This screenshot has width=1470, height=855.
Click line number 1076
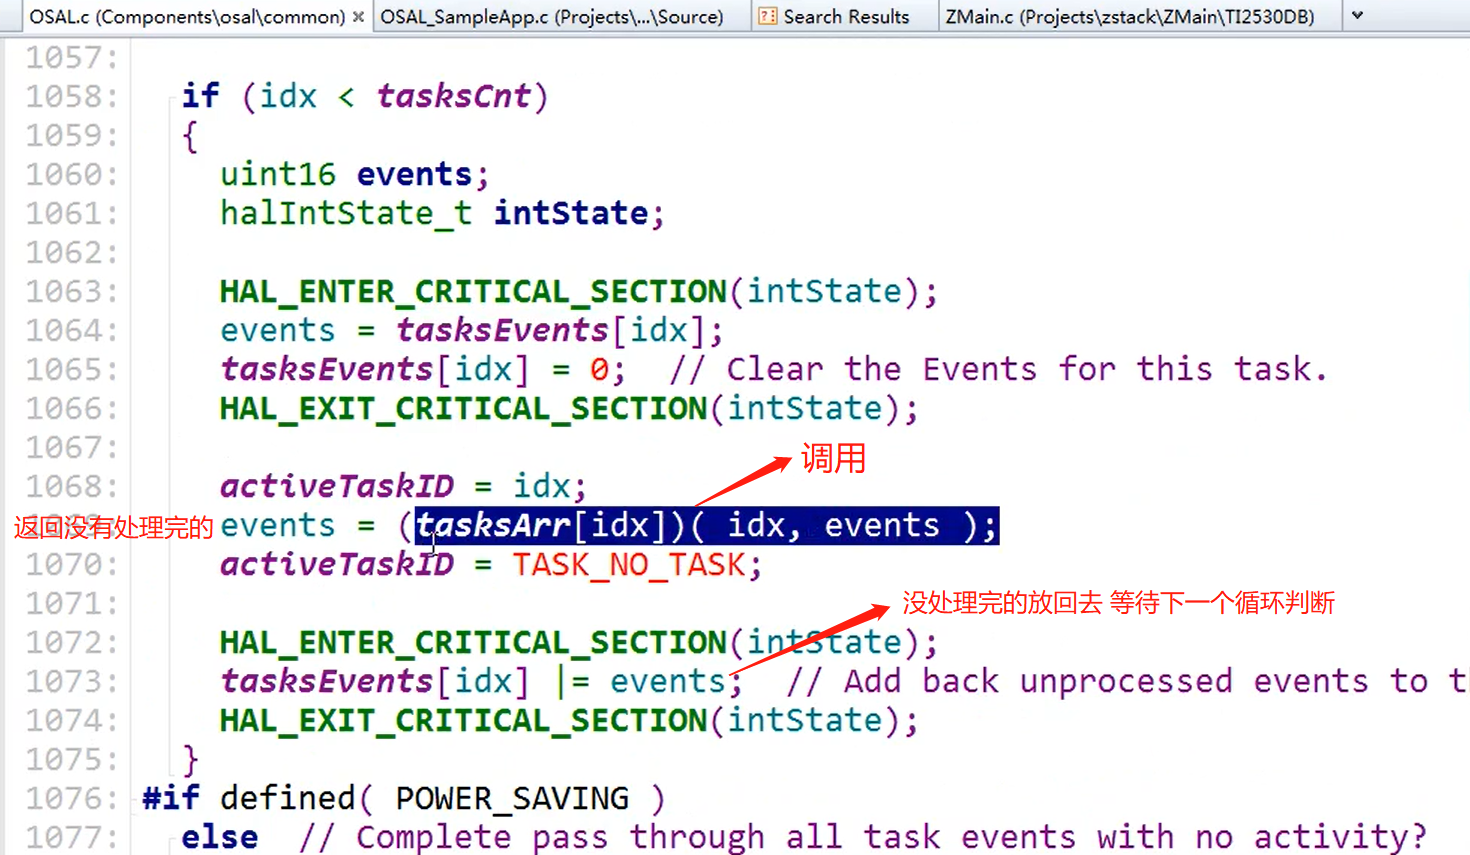[70, 799]
